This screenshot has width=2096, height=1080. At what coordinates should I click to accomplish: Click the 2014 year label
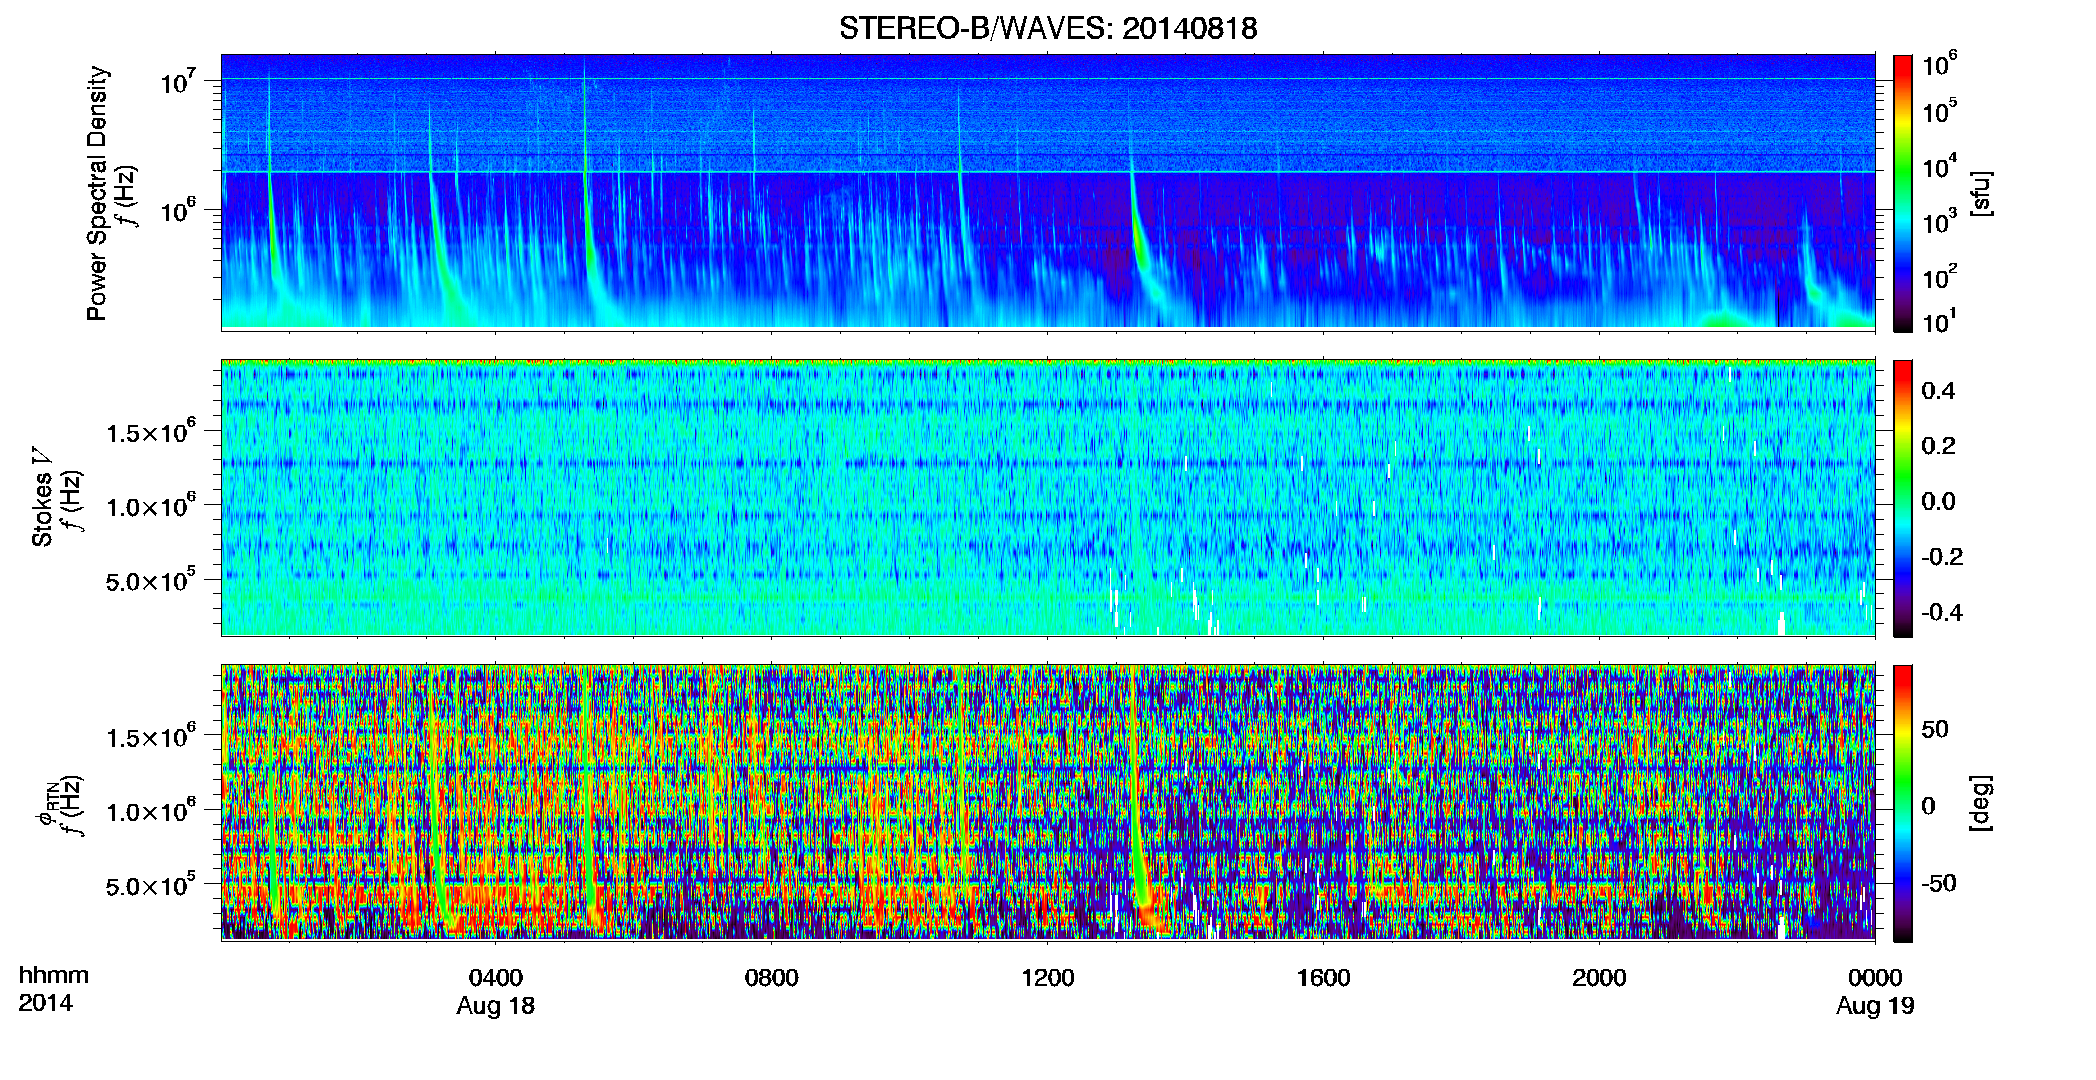coord(46,1003)
